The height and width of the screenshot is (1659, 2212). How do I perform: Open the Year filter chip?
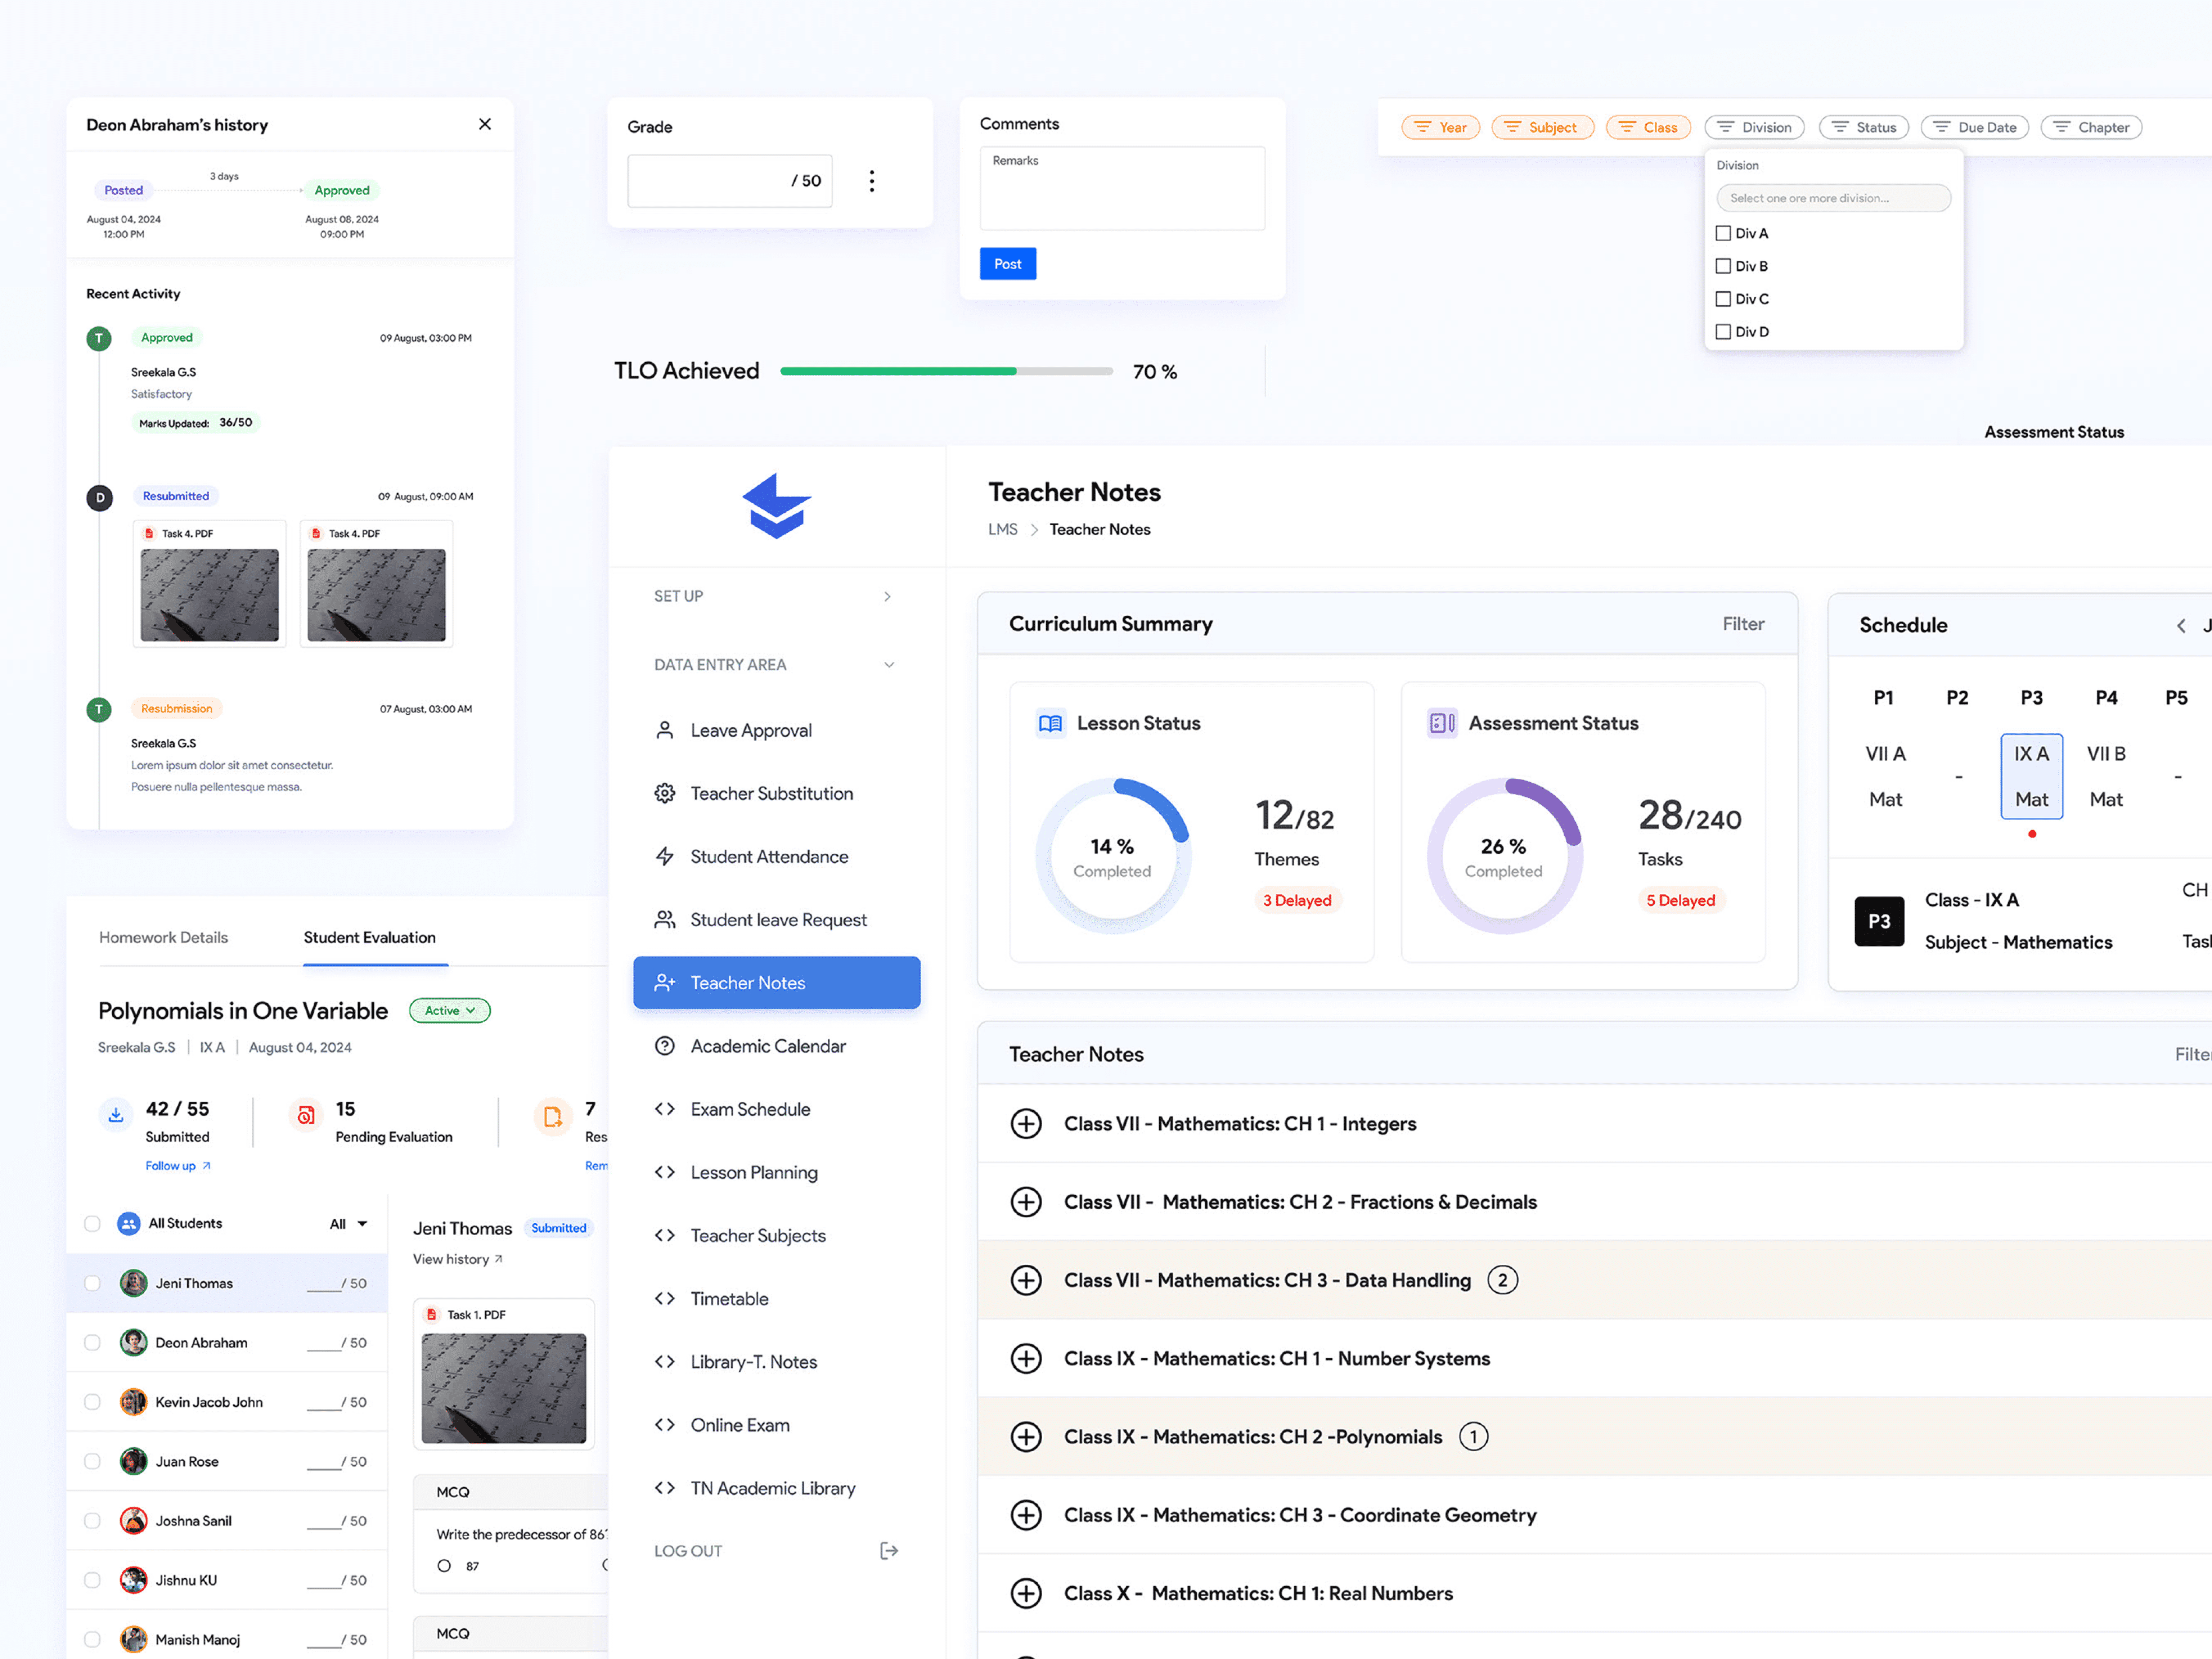[x=1440, y=127]
